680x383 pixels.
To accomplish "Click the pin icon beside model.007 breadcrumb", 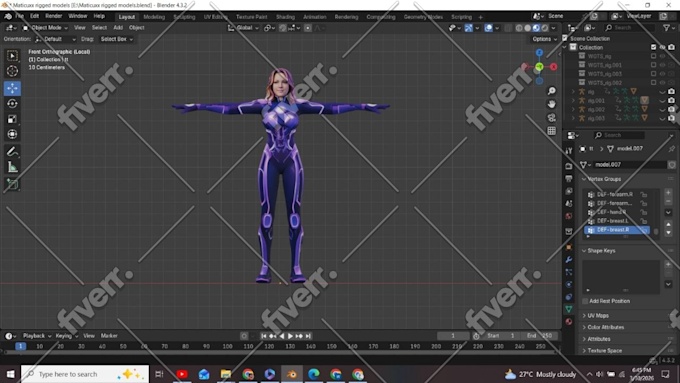I will pyautogui.click(x=671, y=149).
